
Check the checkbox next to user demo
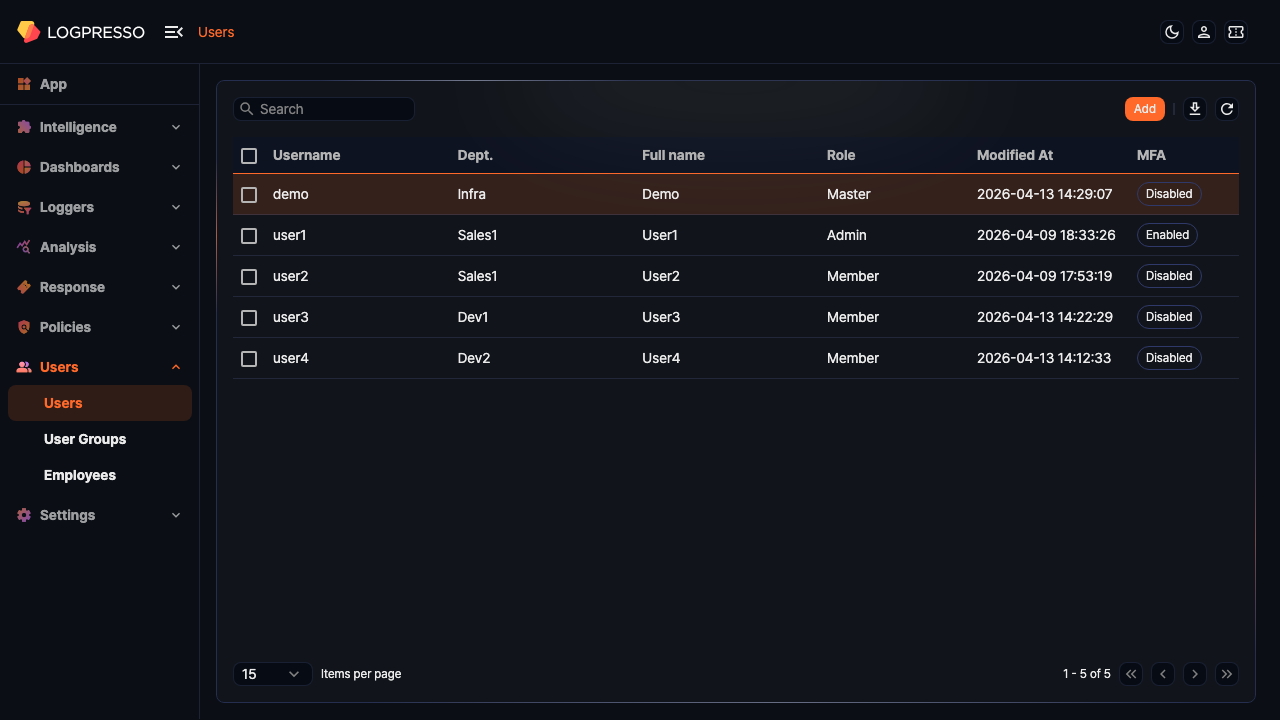point(249,194)
